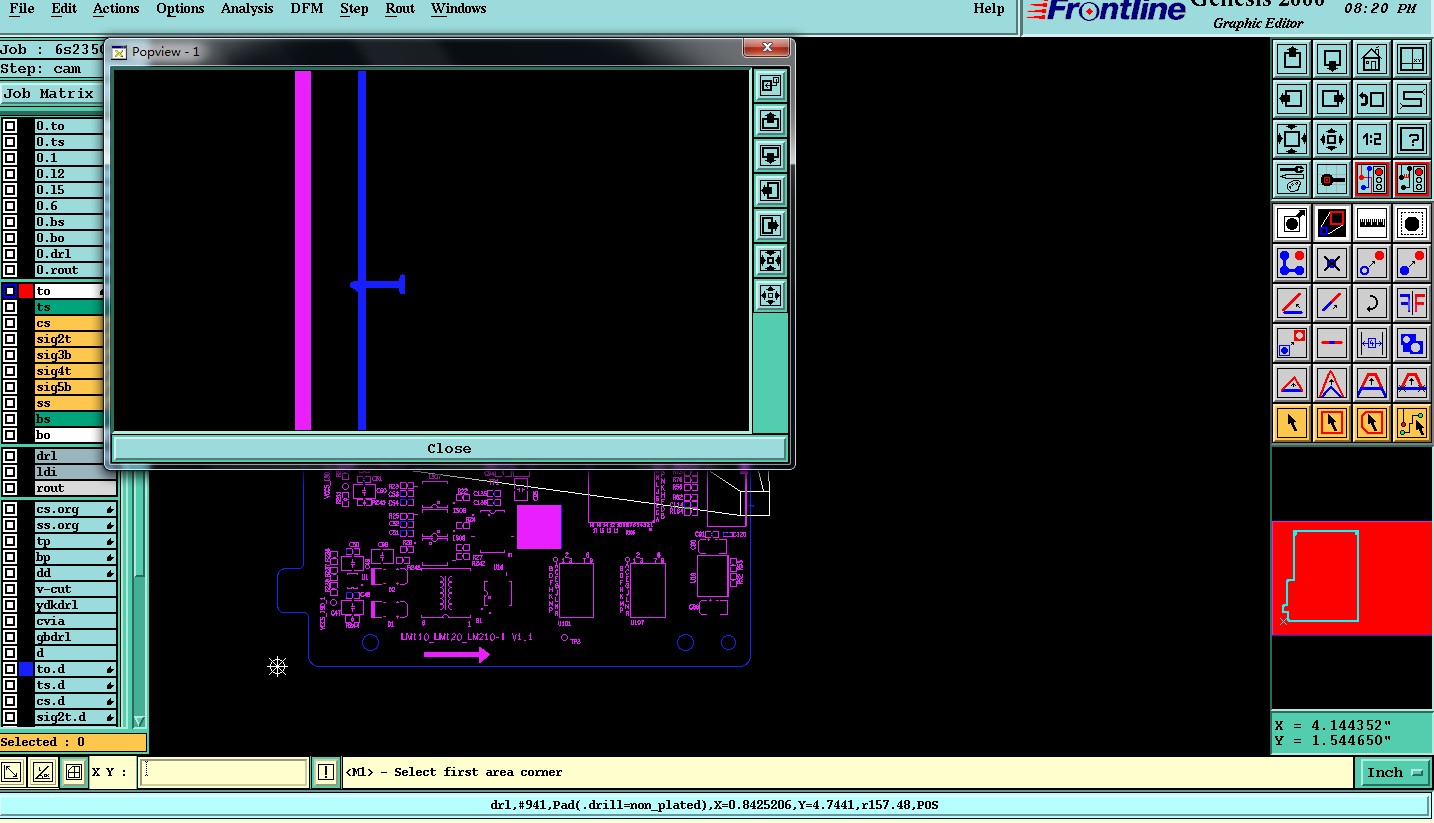Click the XY coordinate input field
The height and width of the screenshot is (823, 1434).
(223, 772)
